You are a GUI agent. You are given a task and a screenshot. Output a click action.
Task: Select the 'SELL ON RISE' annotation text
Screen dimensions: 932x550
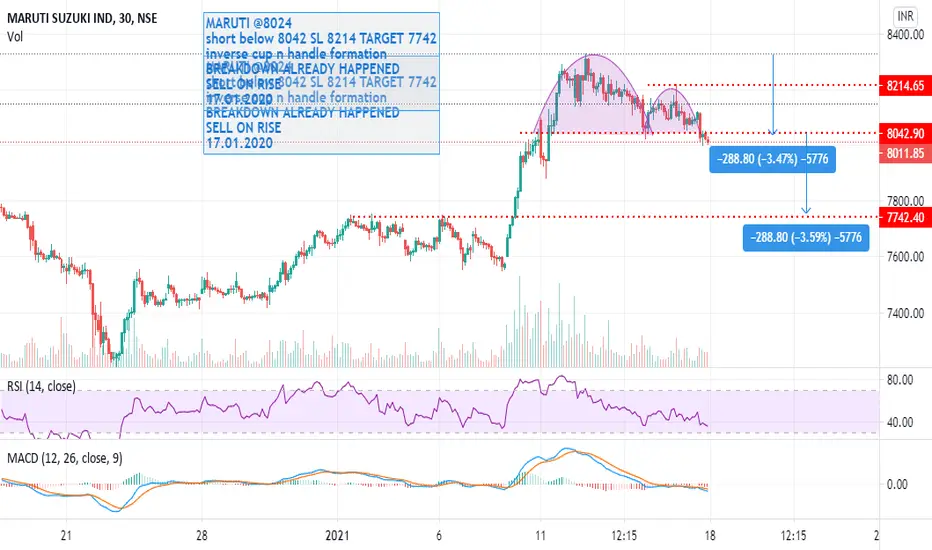pos(244,128)
